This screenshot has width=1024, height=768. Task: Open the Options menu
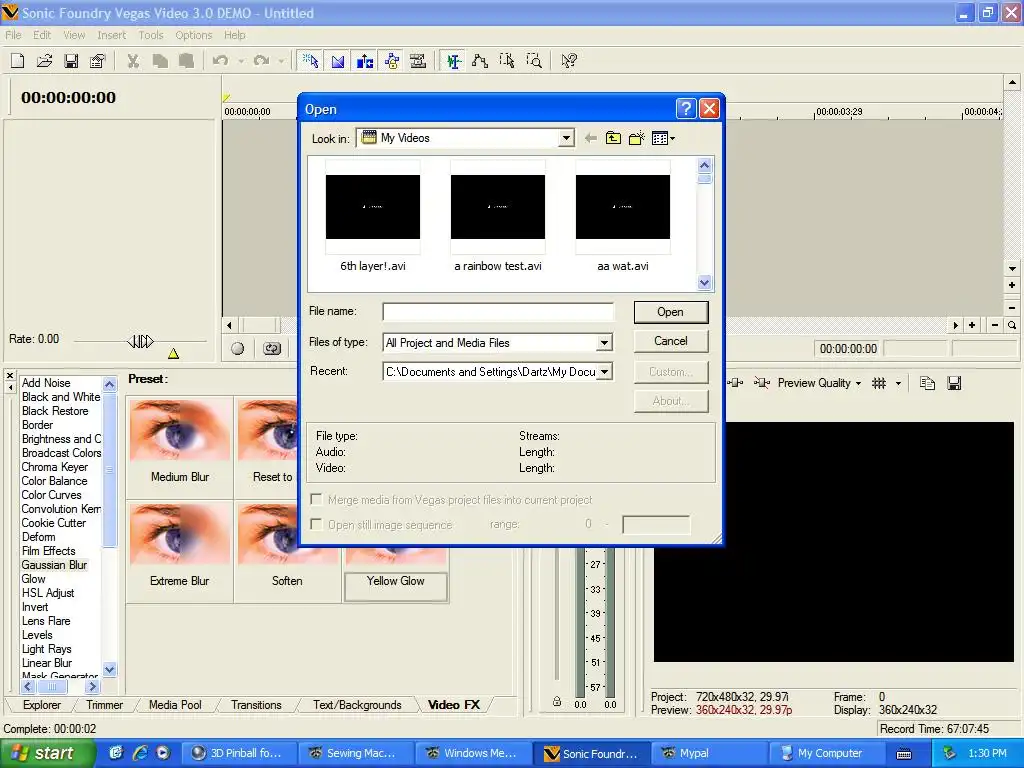coord(193,35)
